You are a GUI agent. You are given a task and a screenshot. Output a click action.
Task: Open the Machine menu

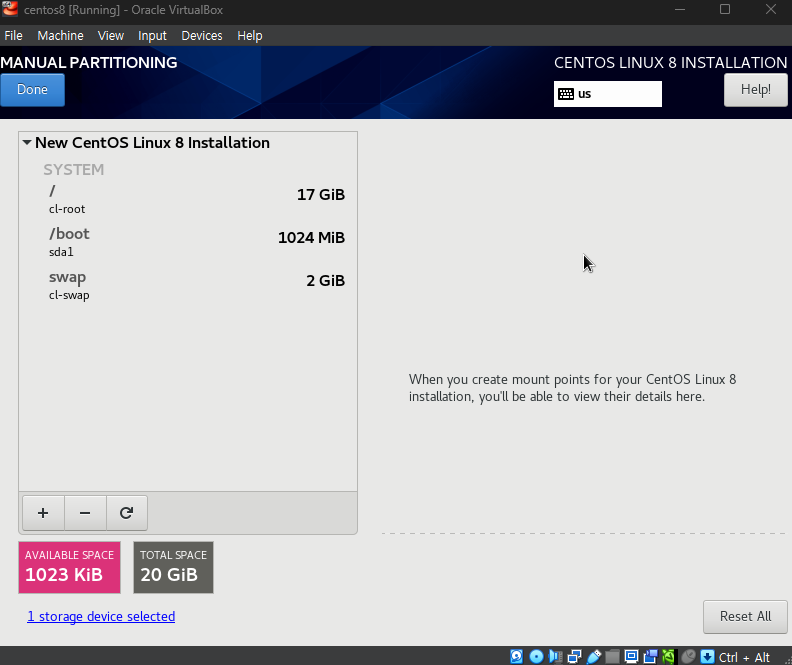point(60,36)
